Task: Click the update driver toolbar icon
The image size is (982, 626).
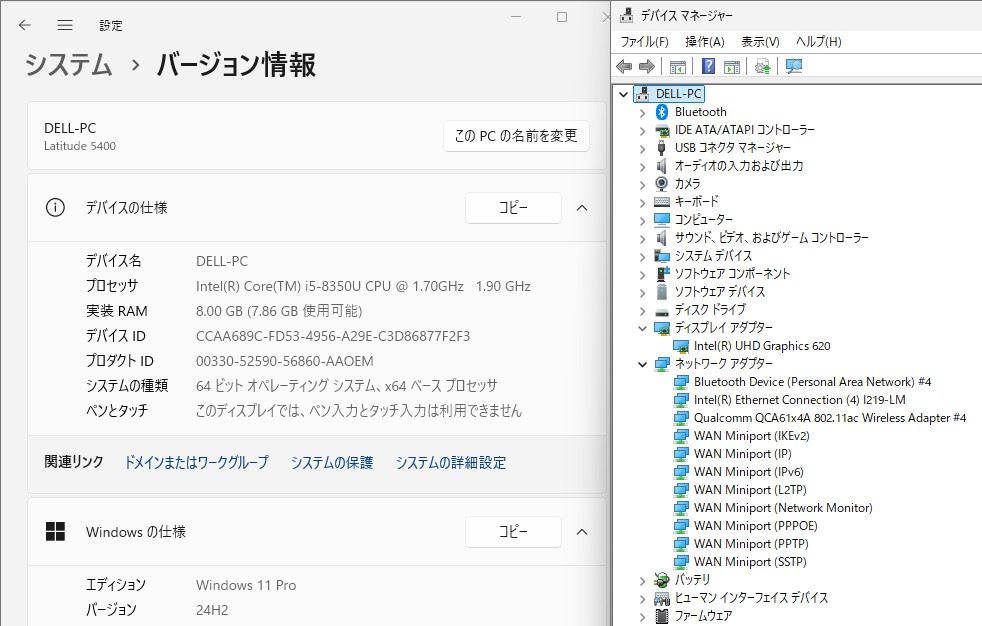Action: [x=763, y=66]
